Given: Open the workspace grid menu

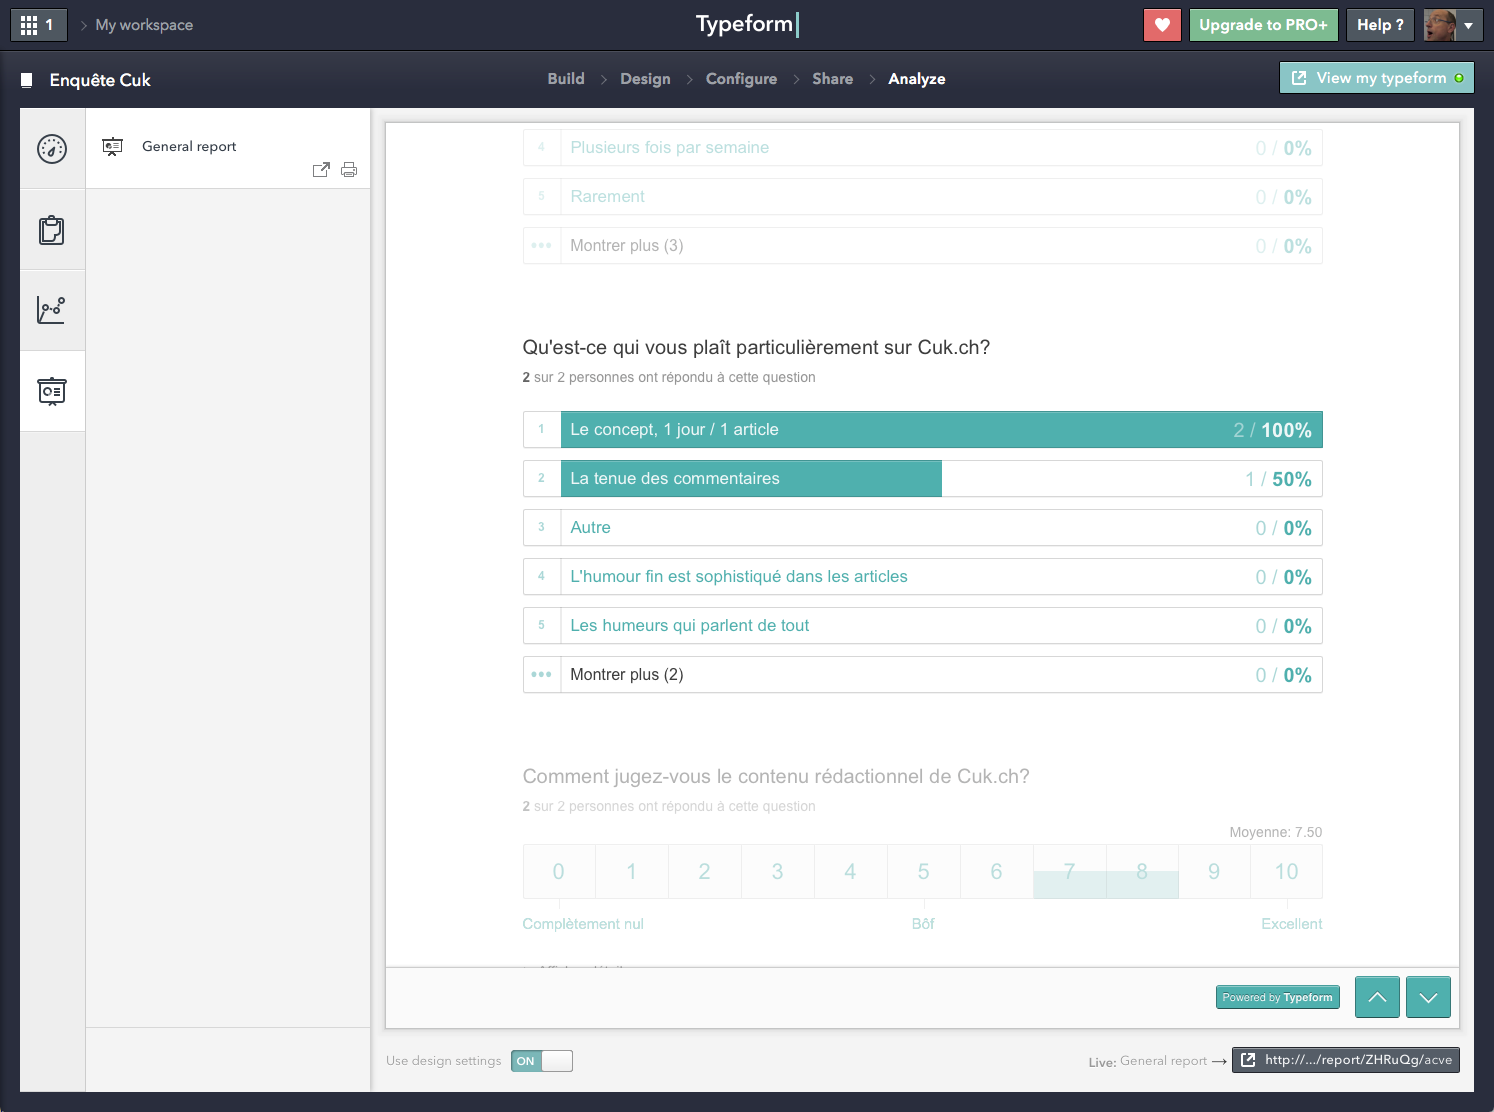Looking at the screenshot, I should click(38, 25).
